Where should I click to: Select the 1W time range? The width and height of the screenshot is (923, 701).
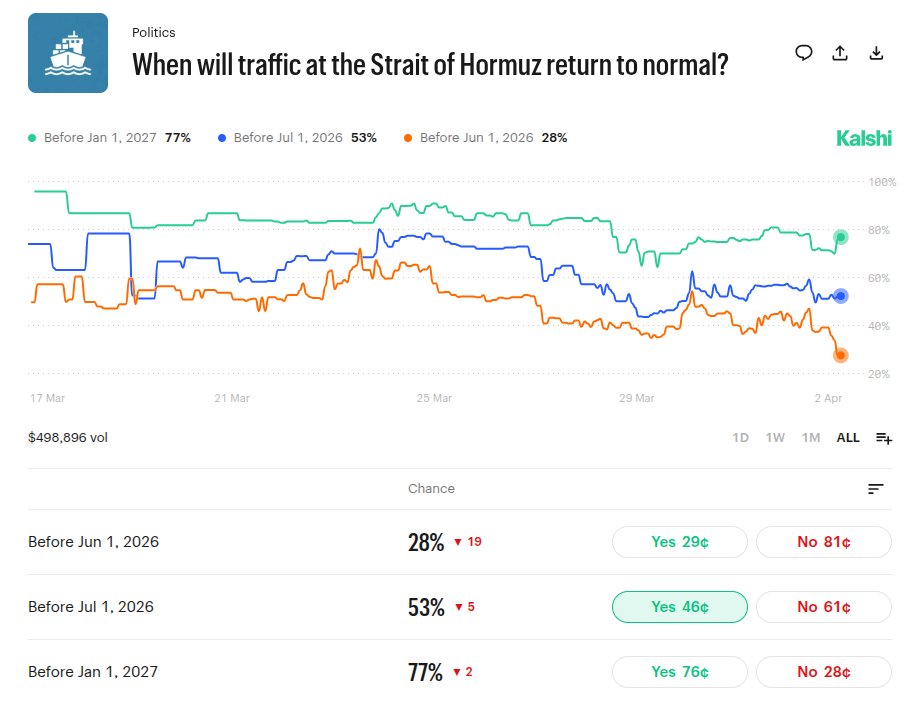coord(775,438)
